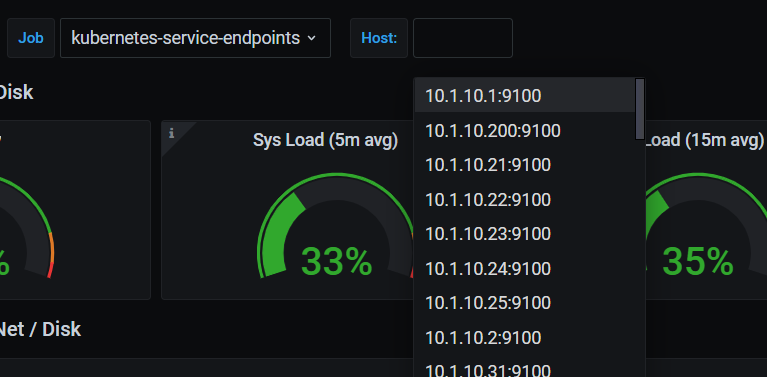767x377 pixels.
Task: Toggle the Net / Disk row header
Action: pos(40,330)
